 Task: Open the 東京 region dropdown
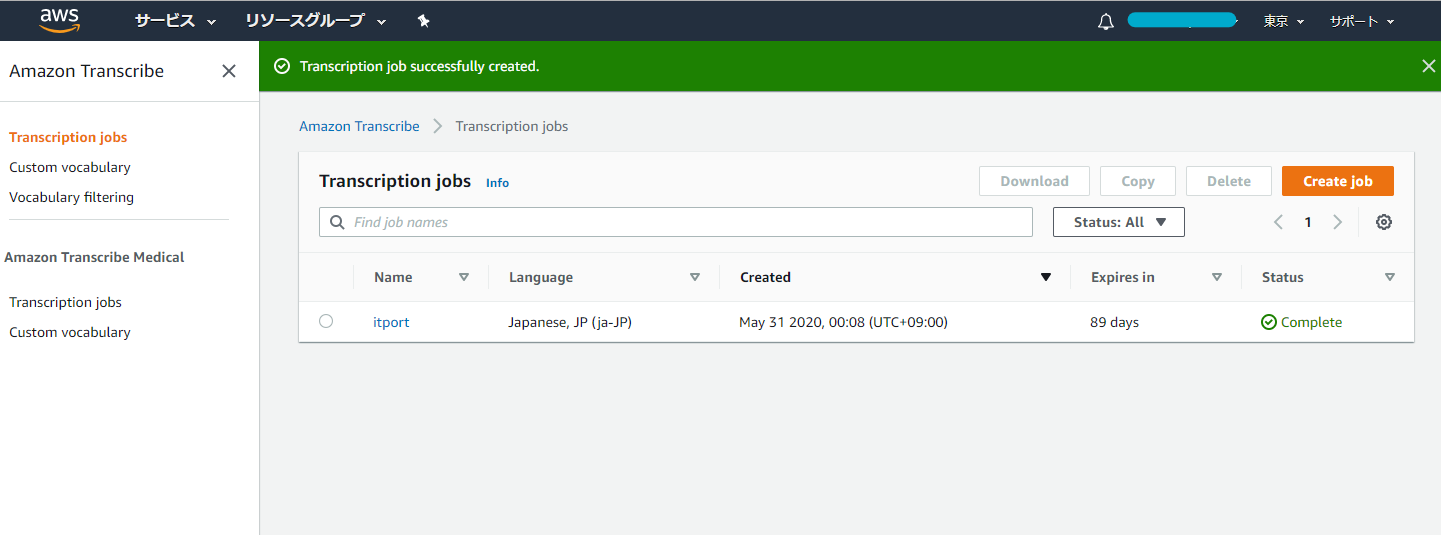point(1284,21)
